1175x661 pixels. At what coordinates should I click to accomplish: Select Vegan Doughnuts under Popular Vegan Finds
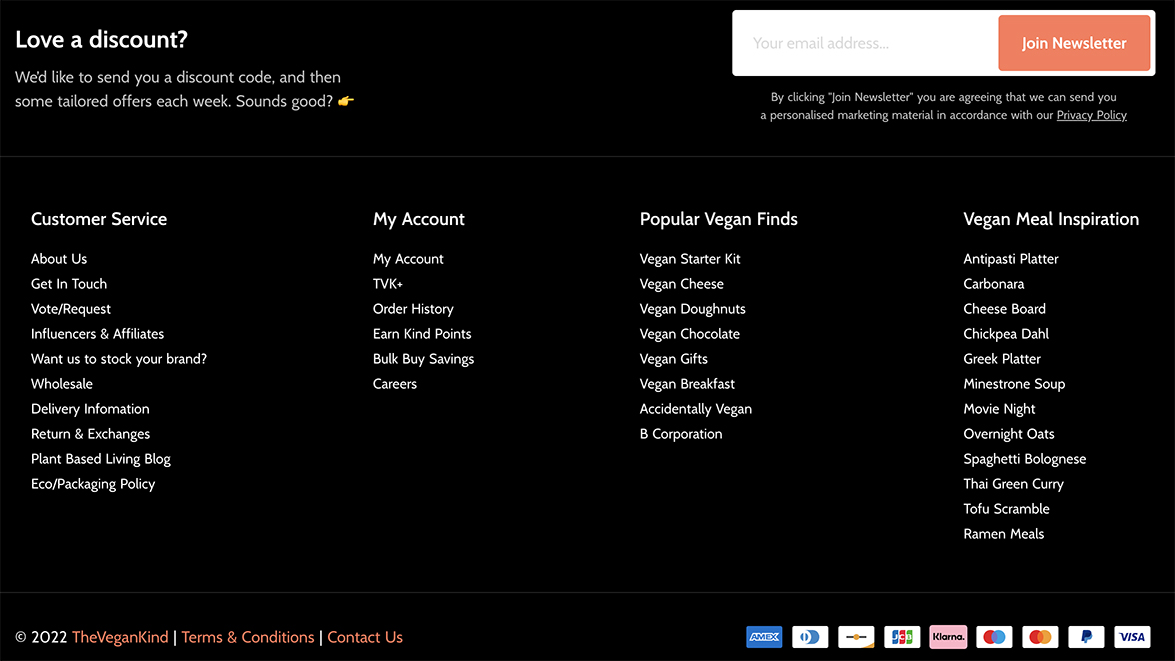click(692, 309)
